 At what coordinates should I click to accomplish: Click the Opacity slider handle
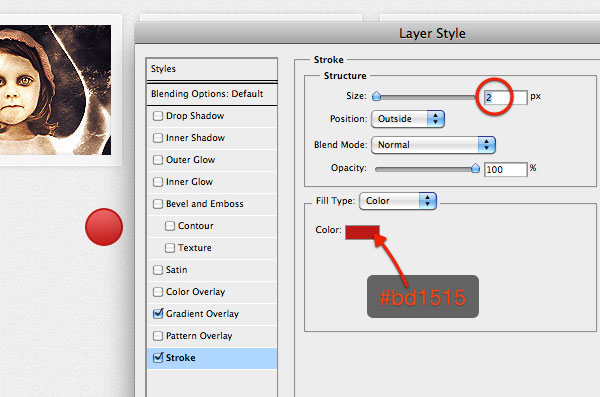pos(475,168)
